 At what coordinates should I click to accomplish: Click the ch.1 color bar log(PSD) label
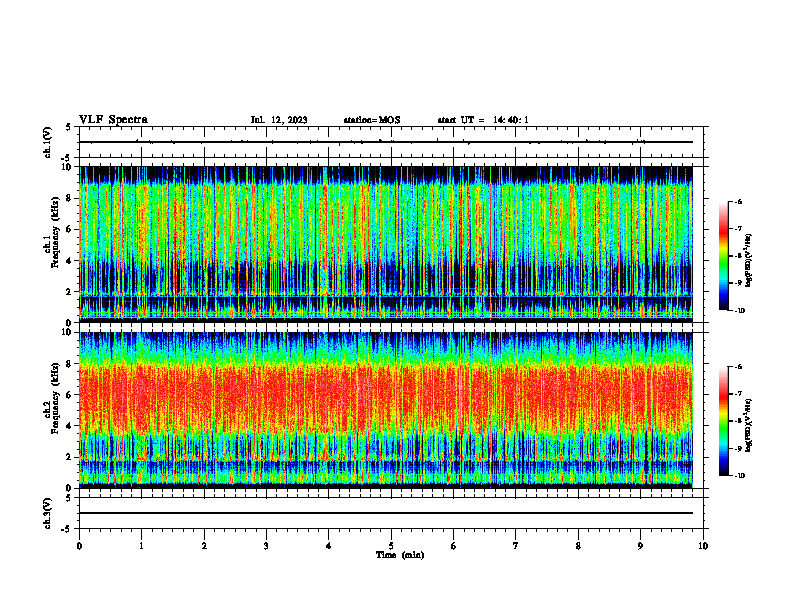[749, 261]
